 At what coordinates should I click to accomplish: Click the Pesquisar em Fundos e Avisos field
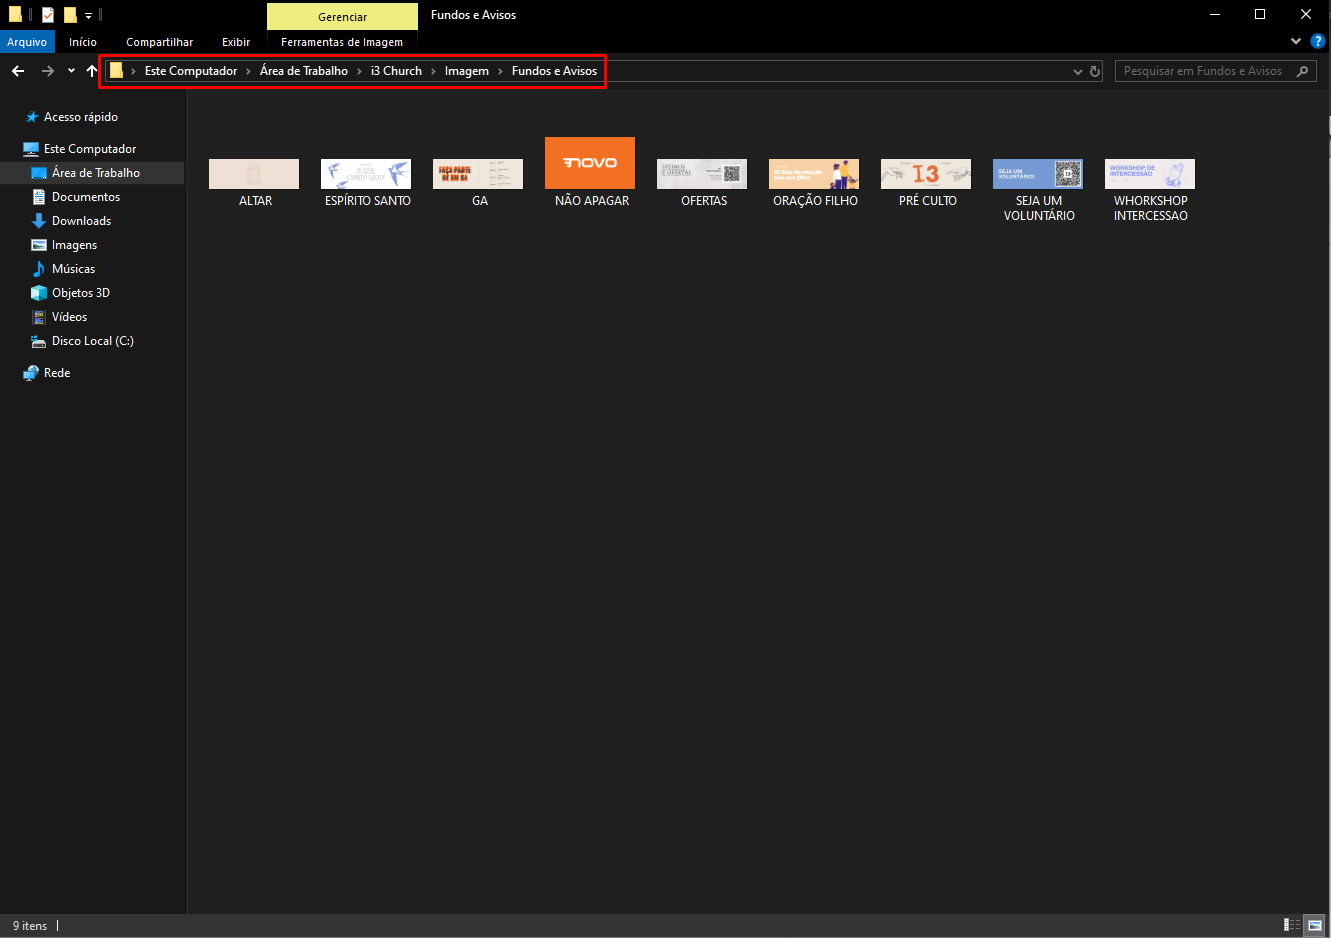pyautogui.click(x=1215, y=71)
